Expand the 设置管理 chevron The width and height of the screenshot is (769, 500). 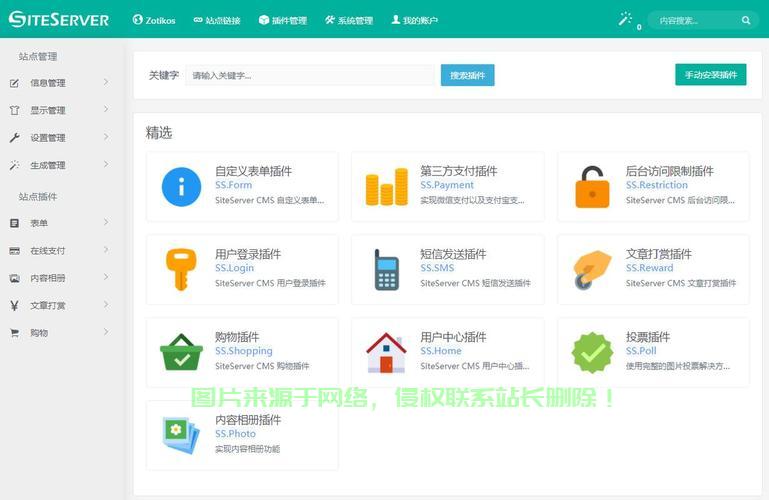coord(106,137)
